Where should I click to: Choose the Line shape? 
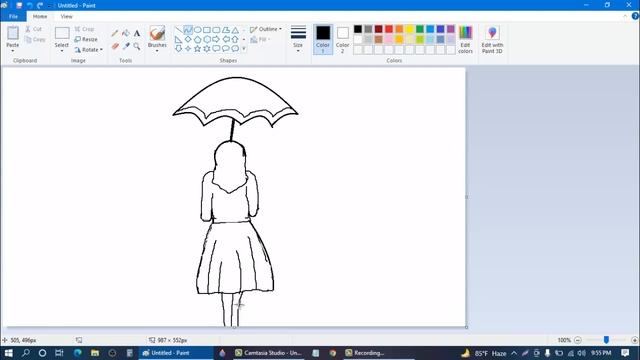pos(178,30)
